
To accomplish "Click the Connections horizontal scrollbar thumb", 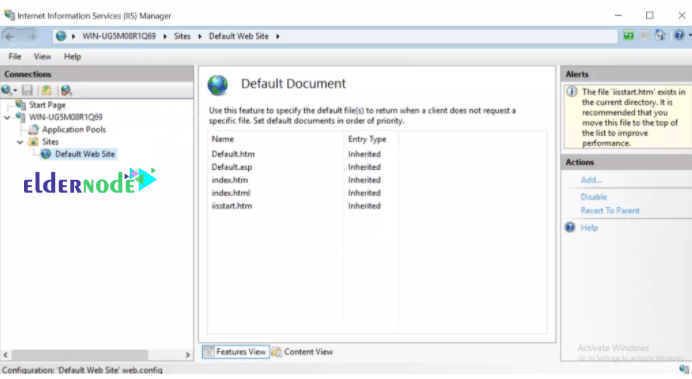I will click(80, 354).
